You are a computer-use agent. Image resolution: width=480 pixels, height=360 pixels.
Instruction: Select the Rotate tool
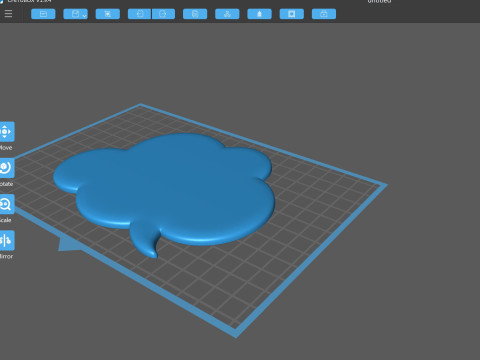click(x=7, y=168)
